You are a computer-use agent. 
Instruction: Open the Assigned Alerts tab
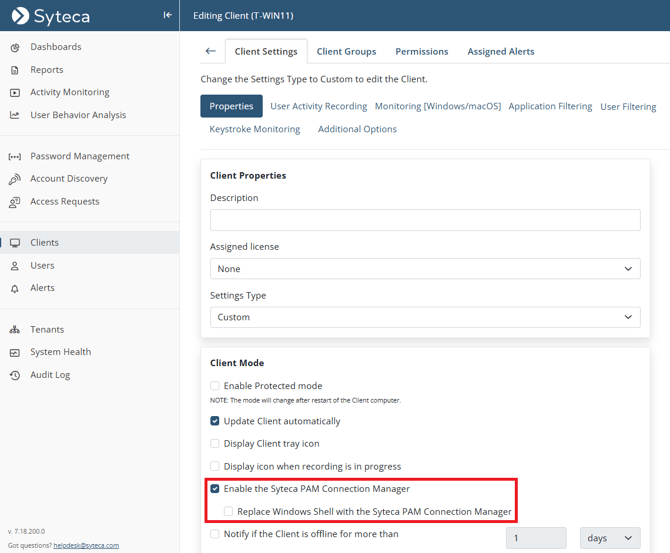click(x=501, y=51)
